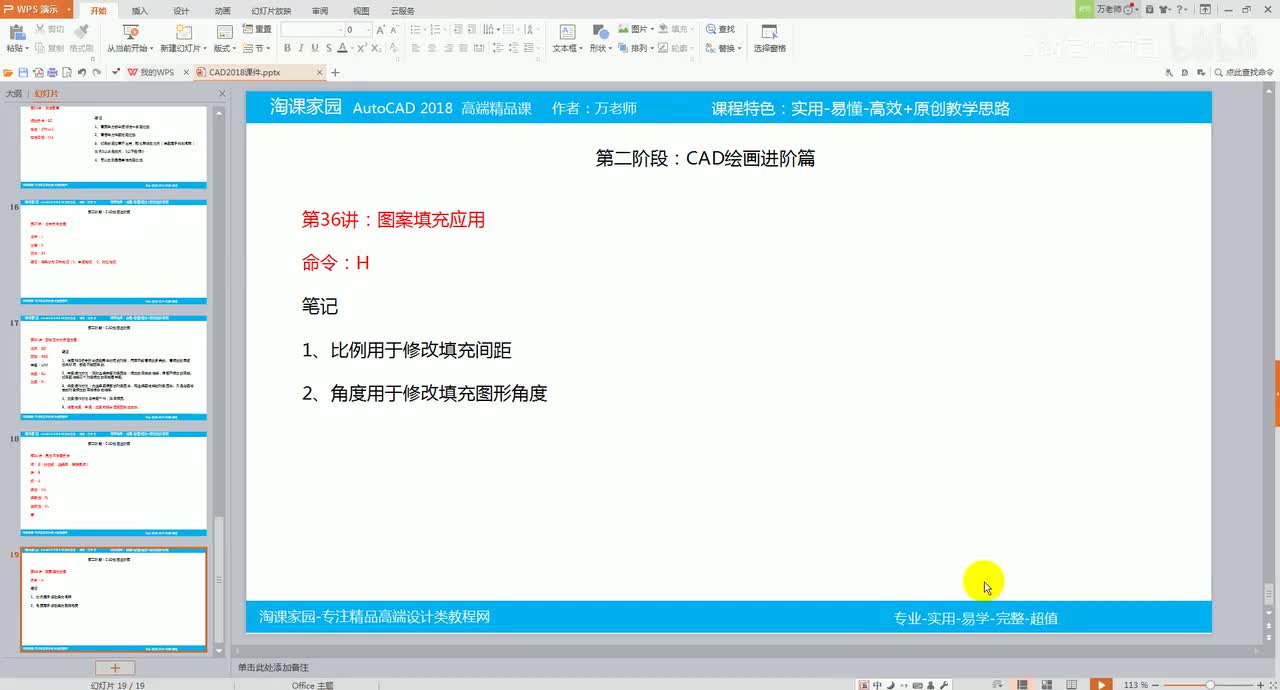The image size is (1280, 690).
Task: Open the font size box showing 0
Action: click(358, 30)
